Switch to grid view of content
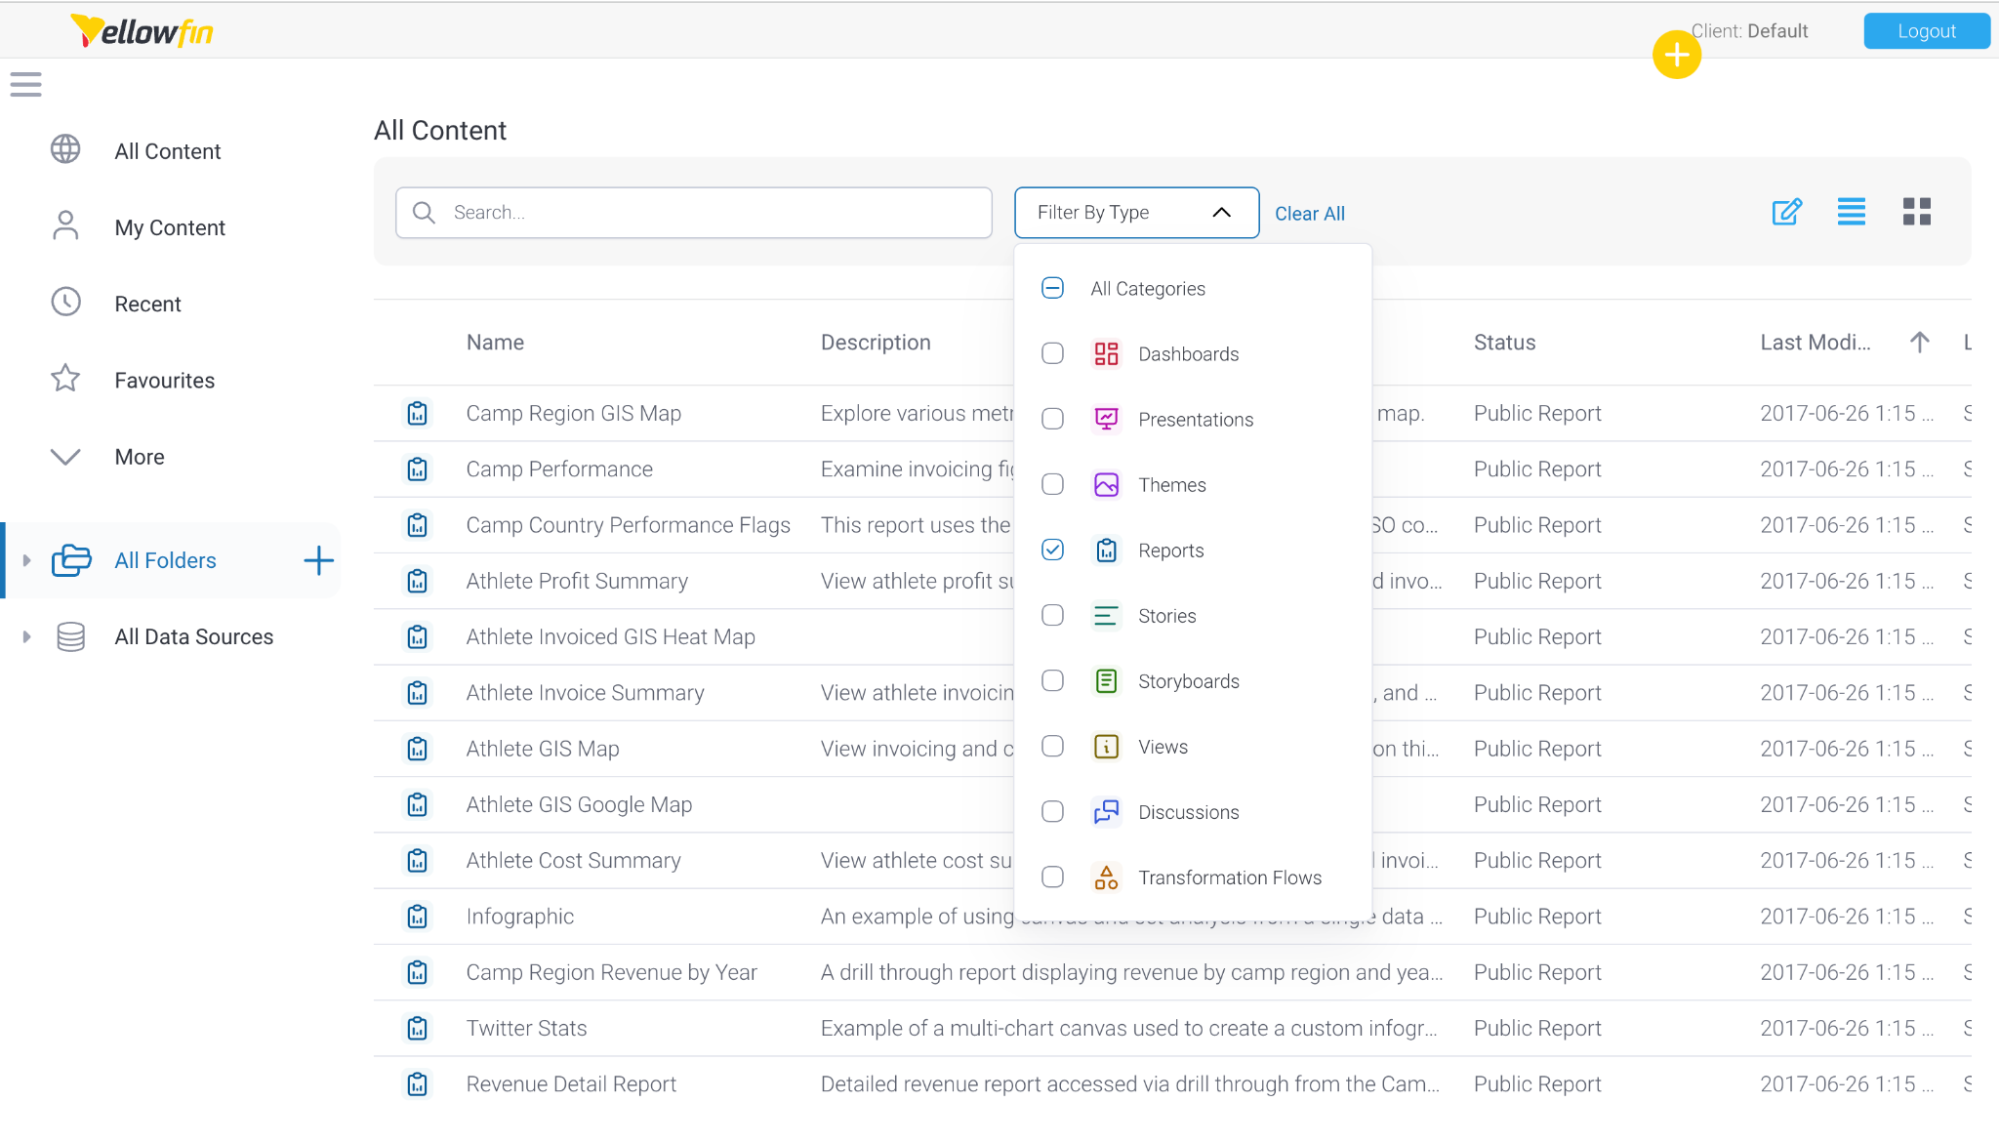Image resolution: width=1999 pixels, height=1123 pixels. [1916, 211]
